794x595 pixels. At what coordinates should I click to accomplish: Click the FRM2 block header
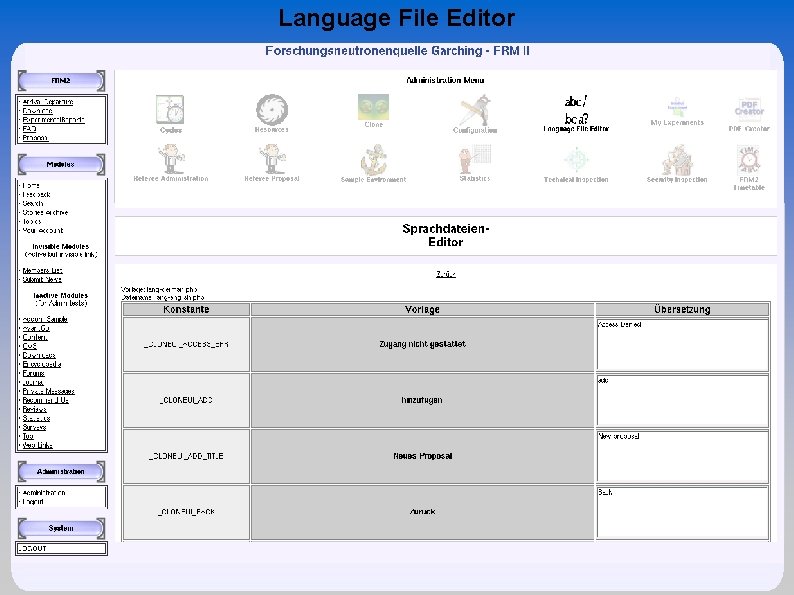click(x=61, y=81)
